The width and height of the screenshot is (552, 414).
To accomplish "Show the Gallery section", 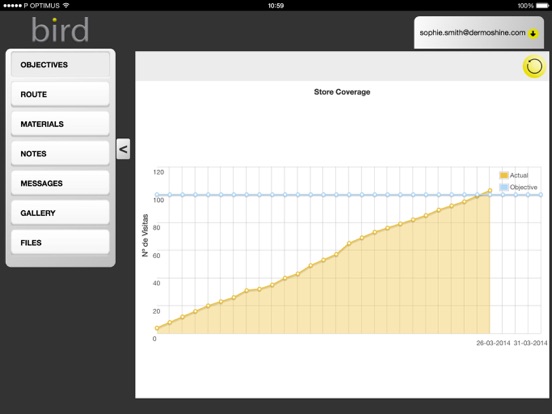I will pyautogui.click(x=60, y=213).
